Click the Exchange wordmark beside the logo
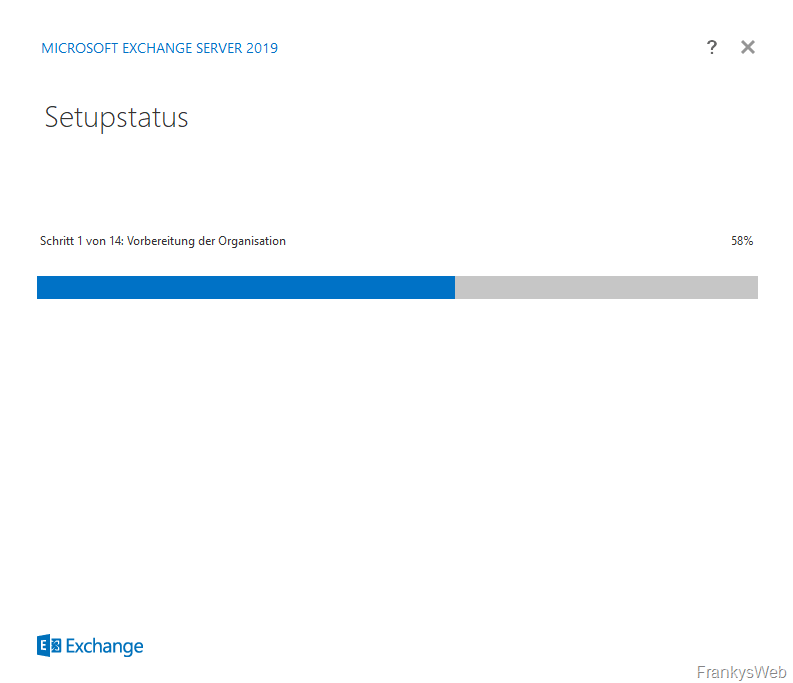 105,646
